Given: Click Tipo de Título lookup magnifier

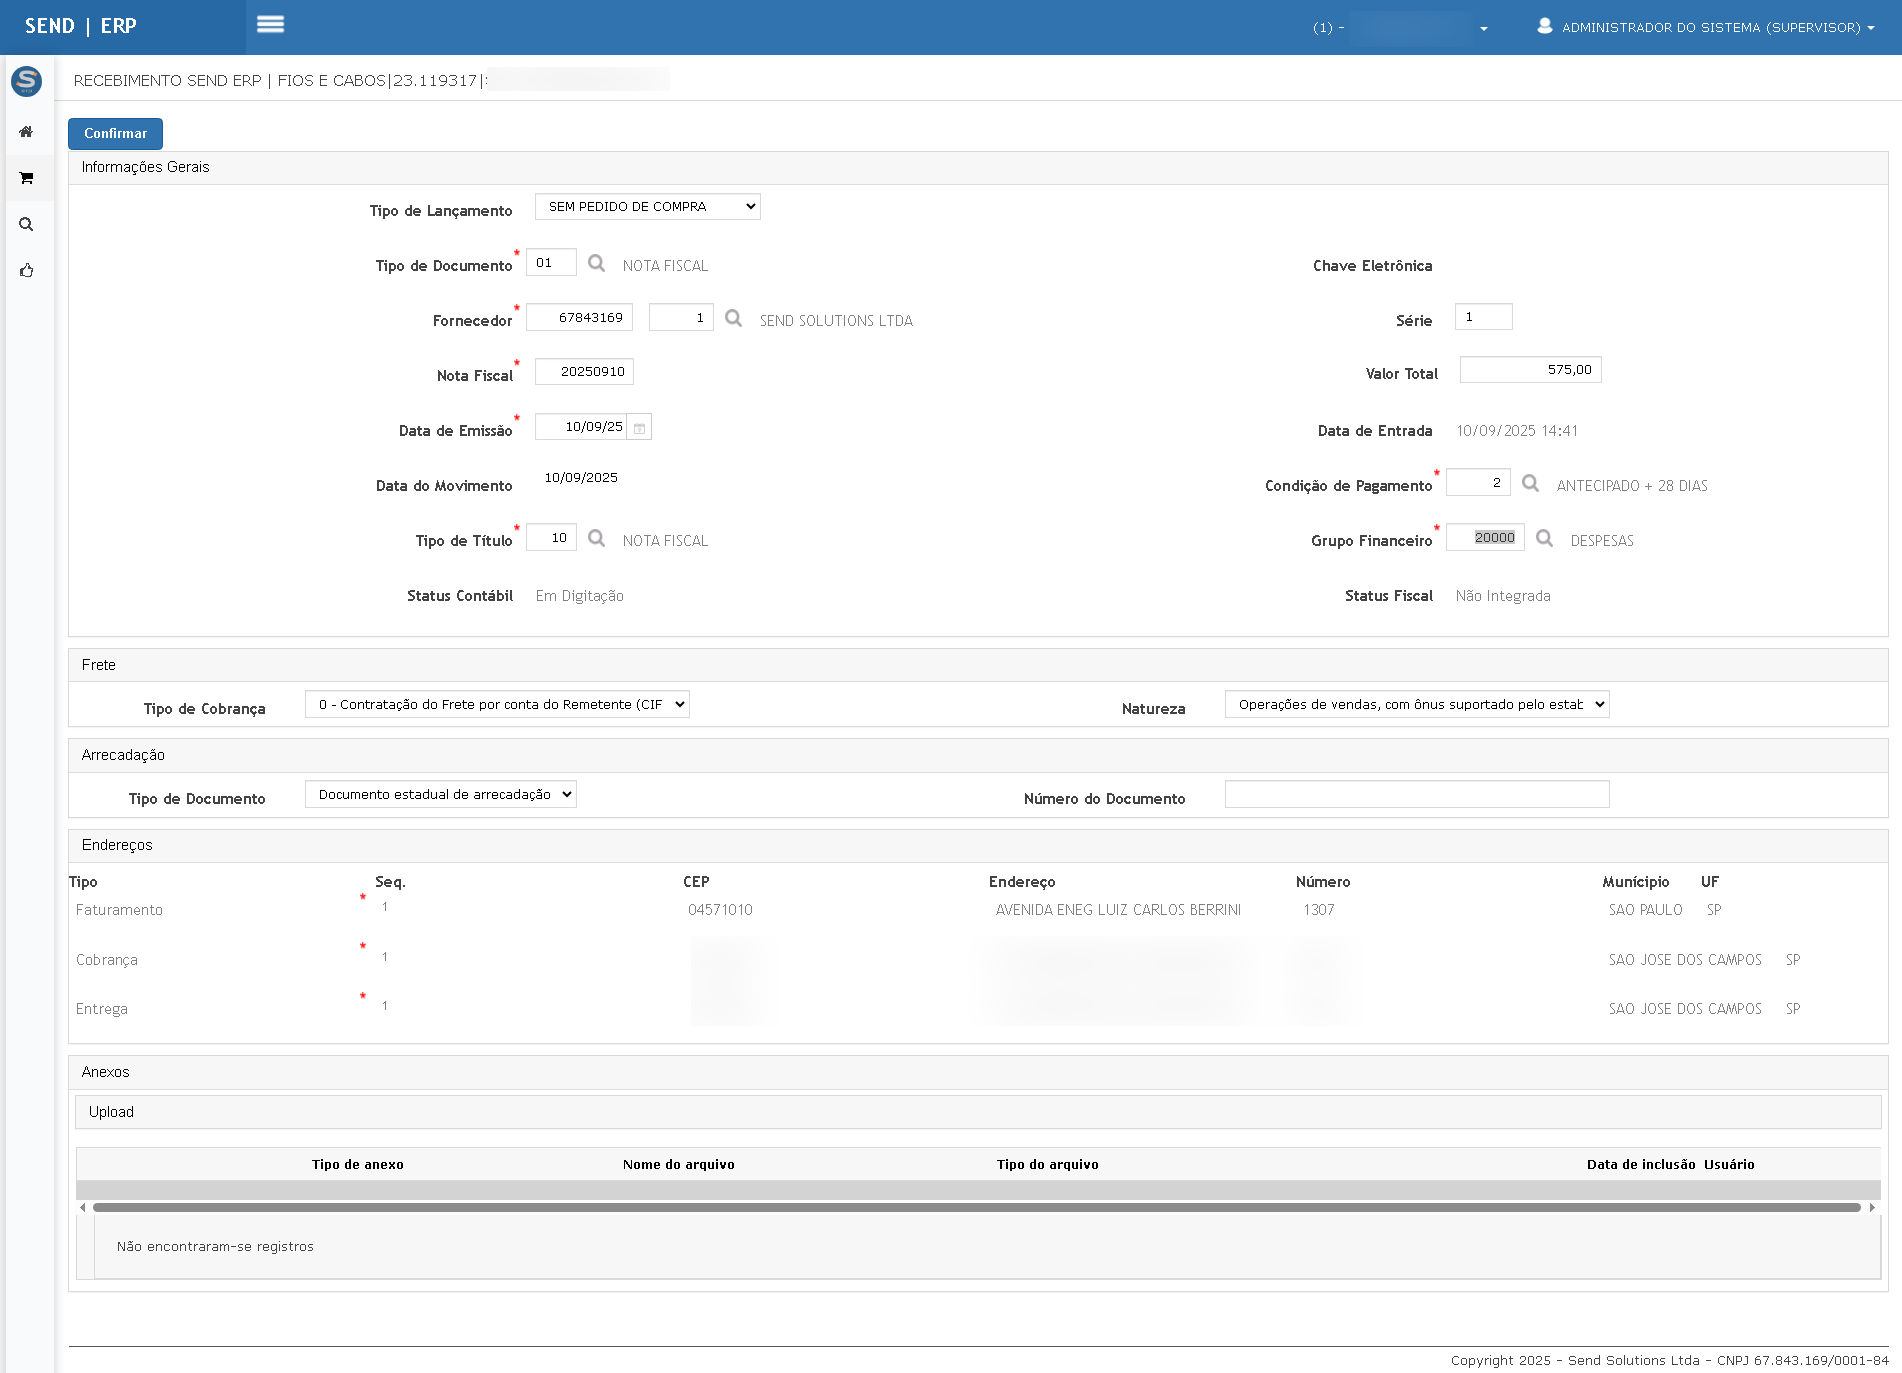Looking at the screenshot, I should [597, 538].
